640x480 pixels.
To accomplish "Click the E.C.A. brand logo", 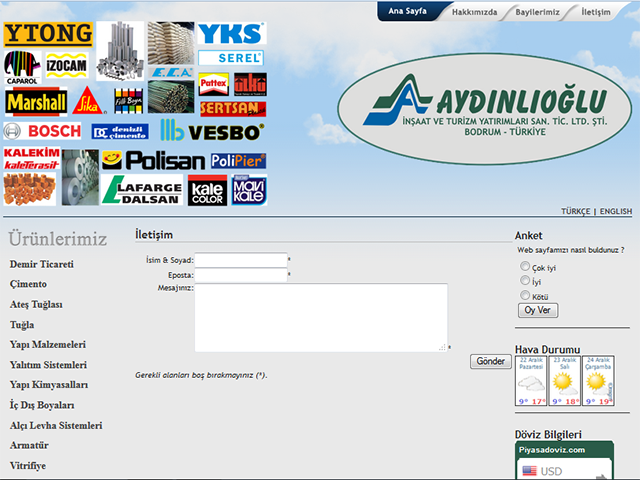I will [171, 73].
